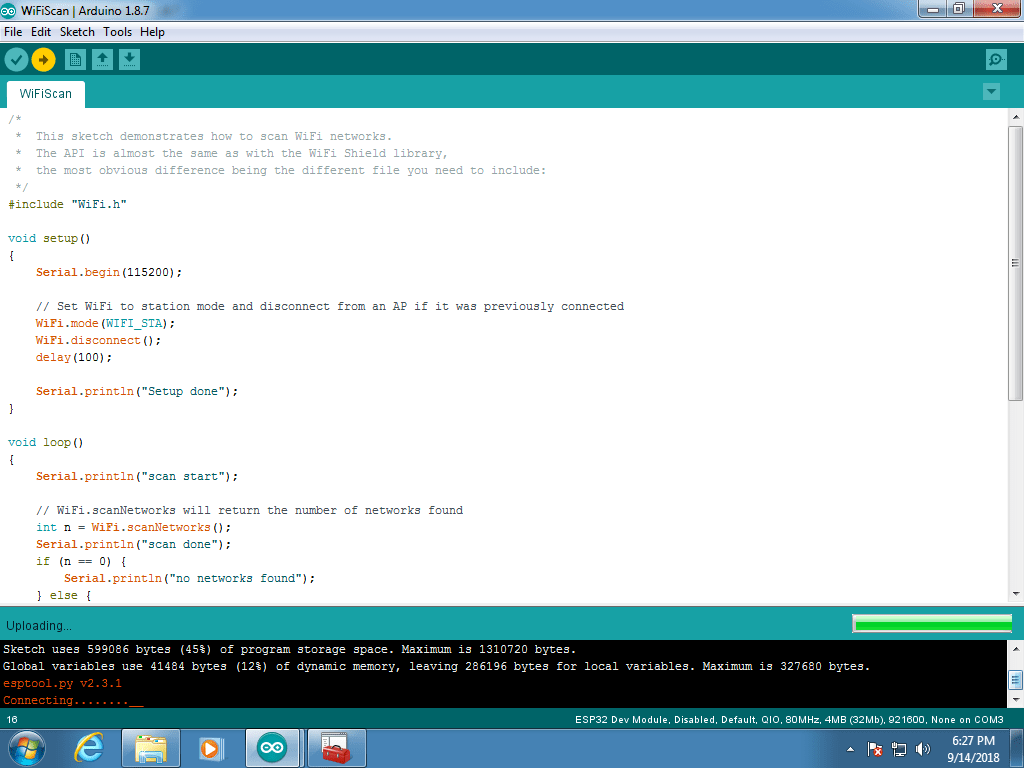Open a sketch using the Open icon
Screen dimensions: 1024x768
[102, 60]
